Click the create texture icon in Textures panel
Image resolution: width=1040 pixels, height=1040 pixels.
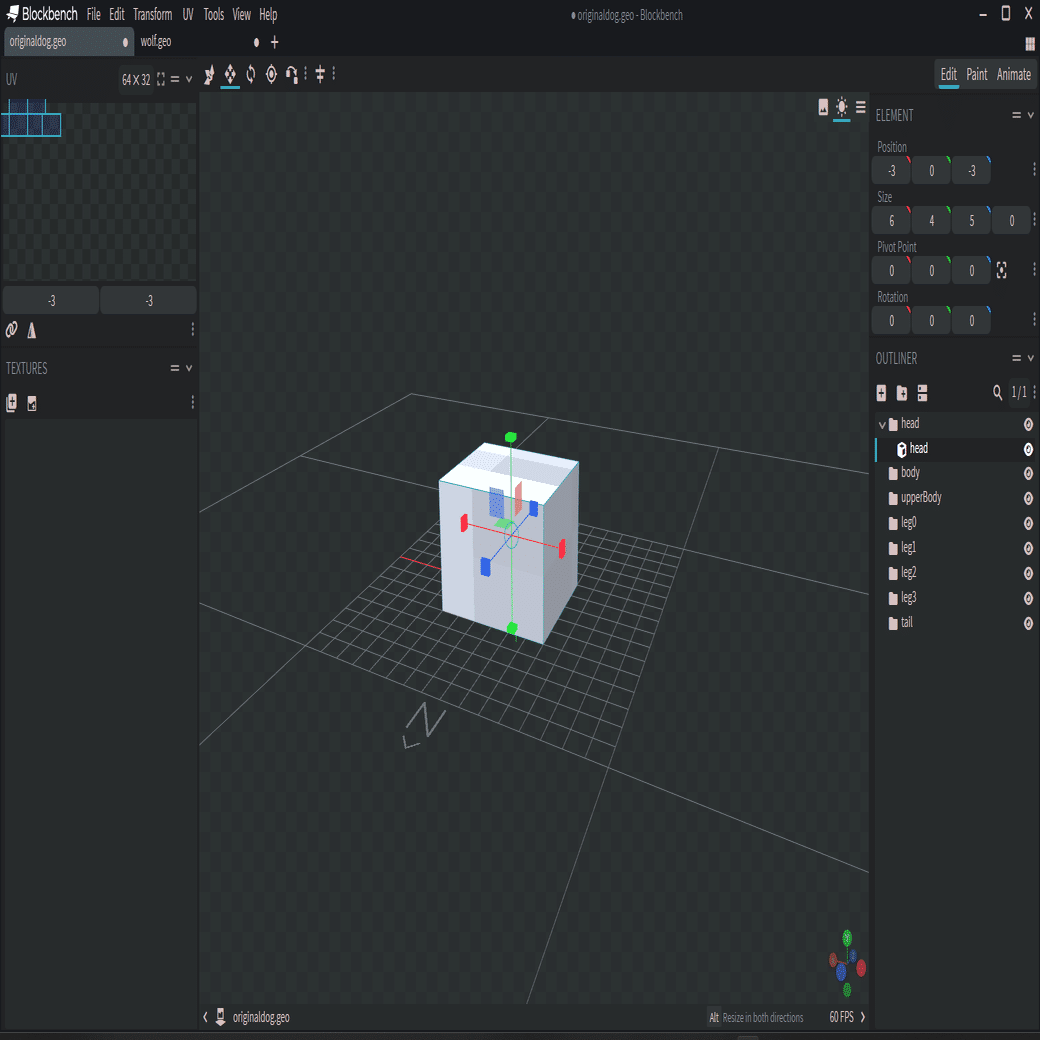[32, 403]
